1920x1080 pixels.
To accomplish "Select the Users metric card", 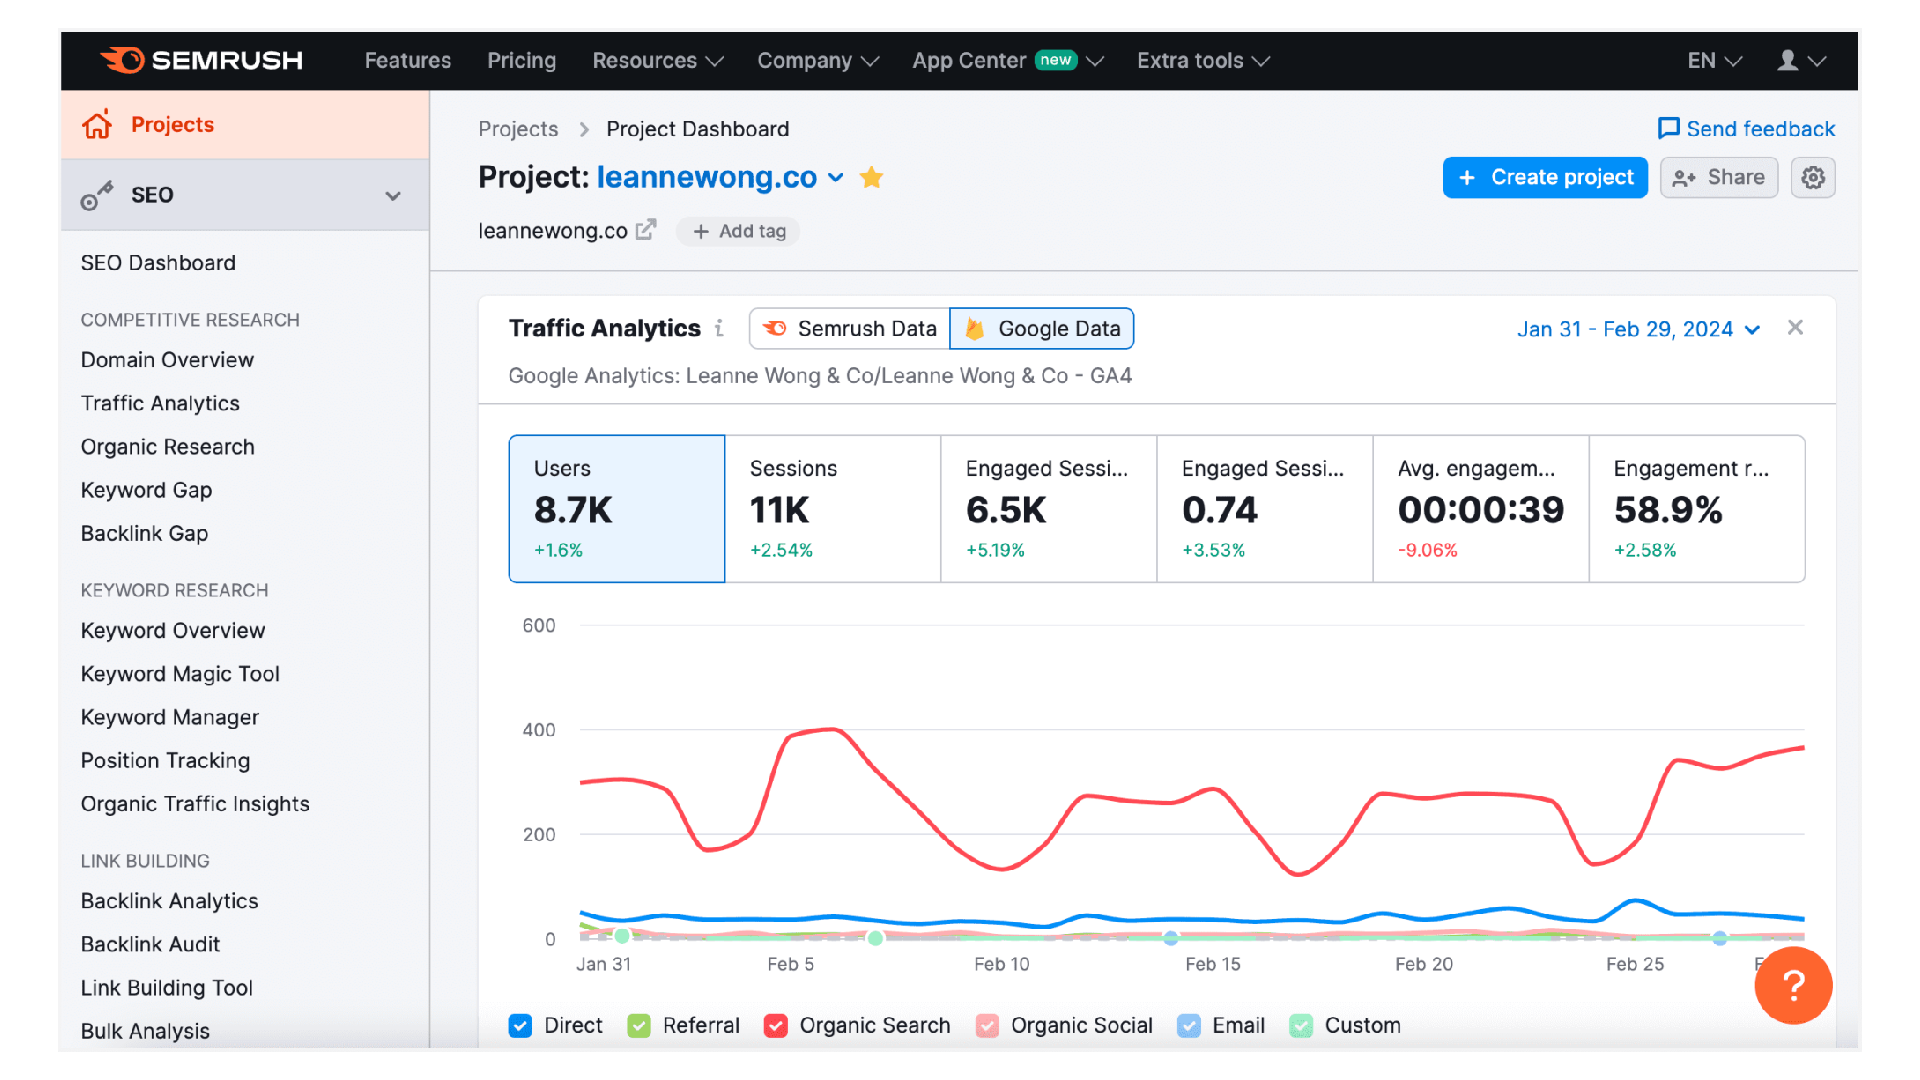I will pyautogui.click(x=616, y=508).
